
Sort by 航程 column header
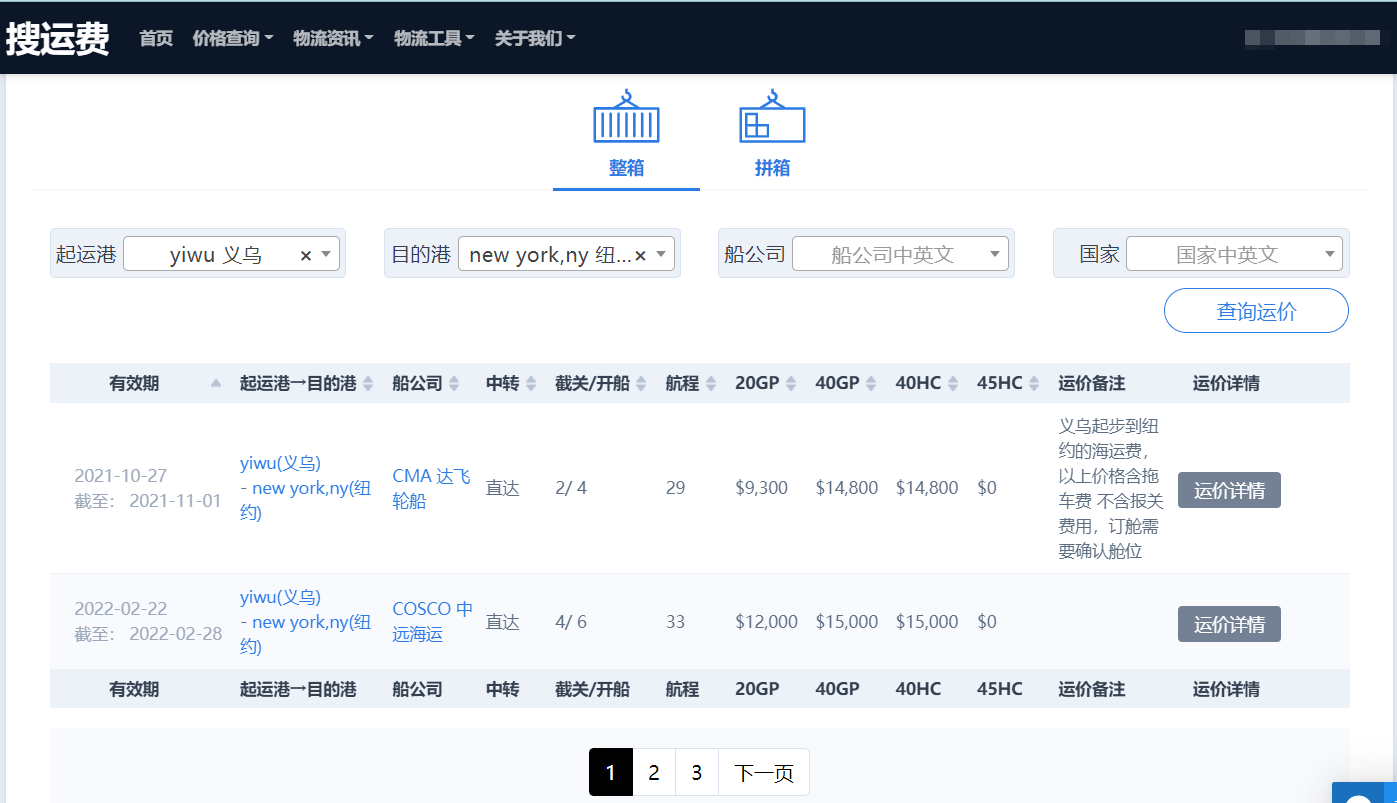(x=691, y=383)
